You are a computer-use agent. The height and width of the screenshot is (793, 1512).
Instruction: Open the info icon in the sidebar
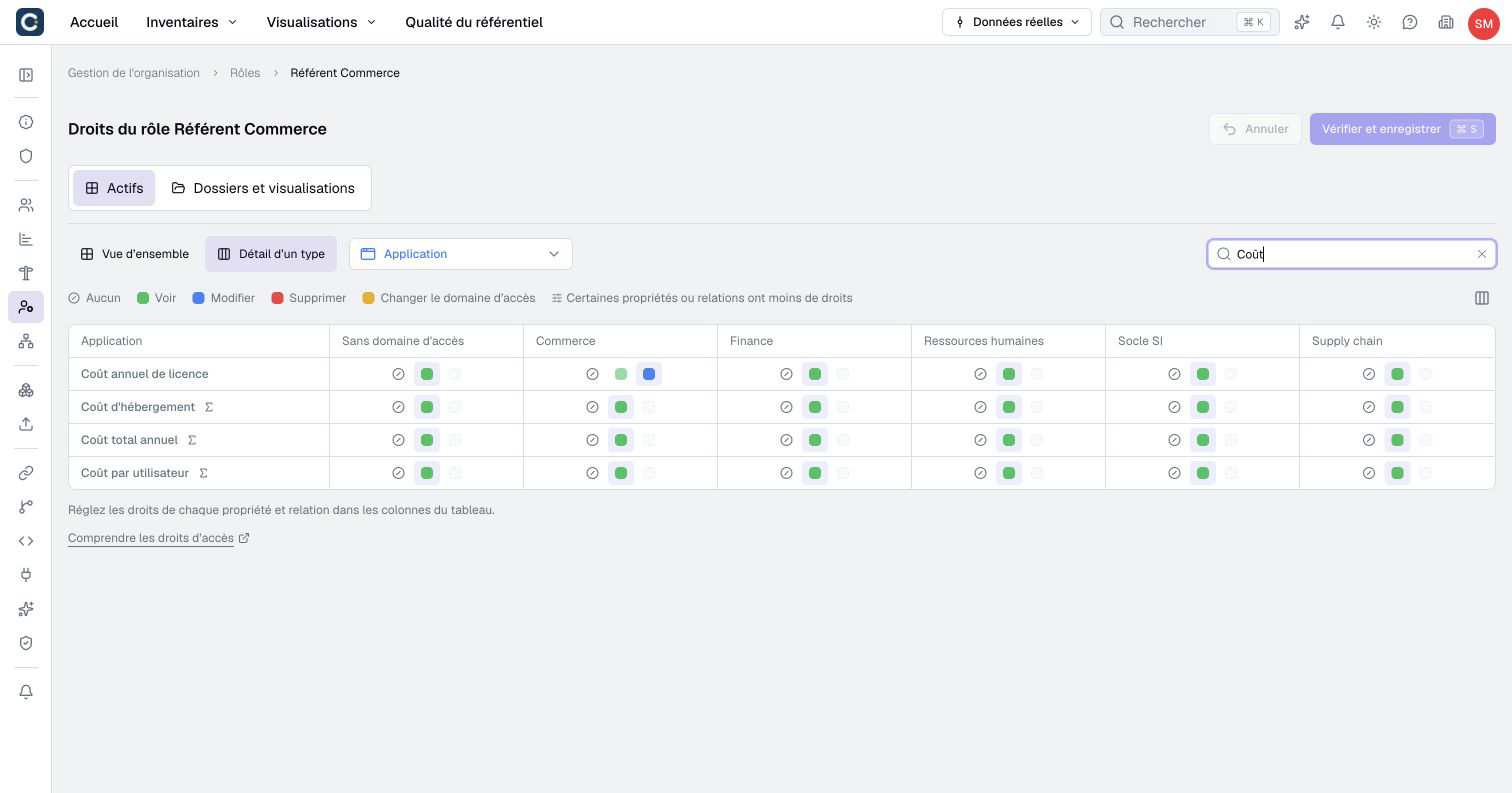point(26,122)
